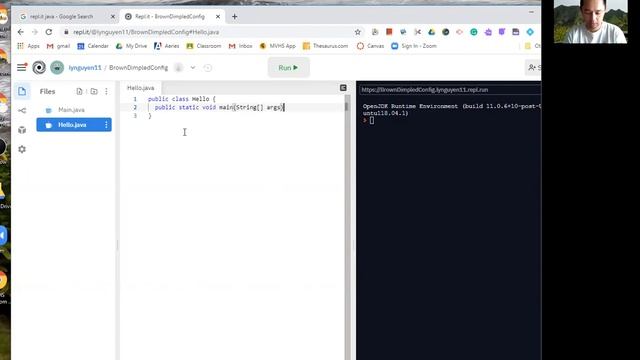Add a new file in Files panel

[79, 91]
